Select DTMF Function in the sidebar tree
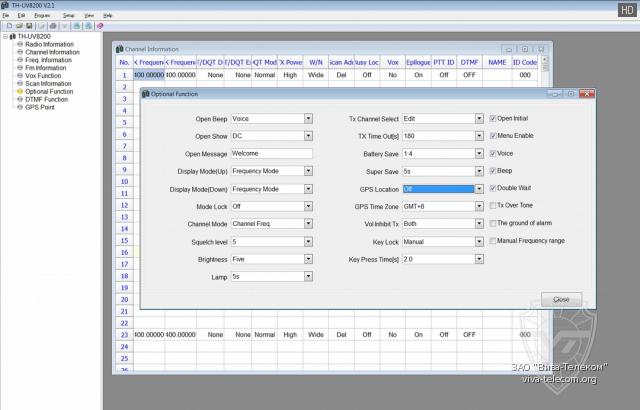640x410 pixels. [46, 99]
